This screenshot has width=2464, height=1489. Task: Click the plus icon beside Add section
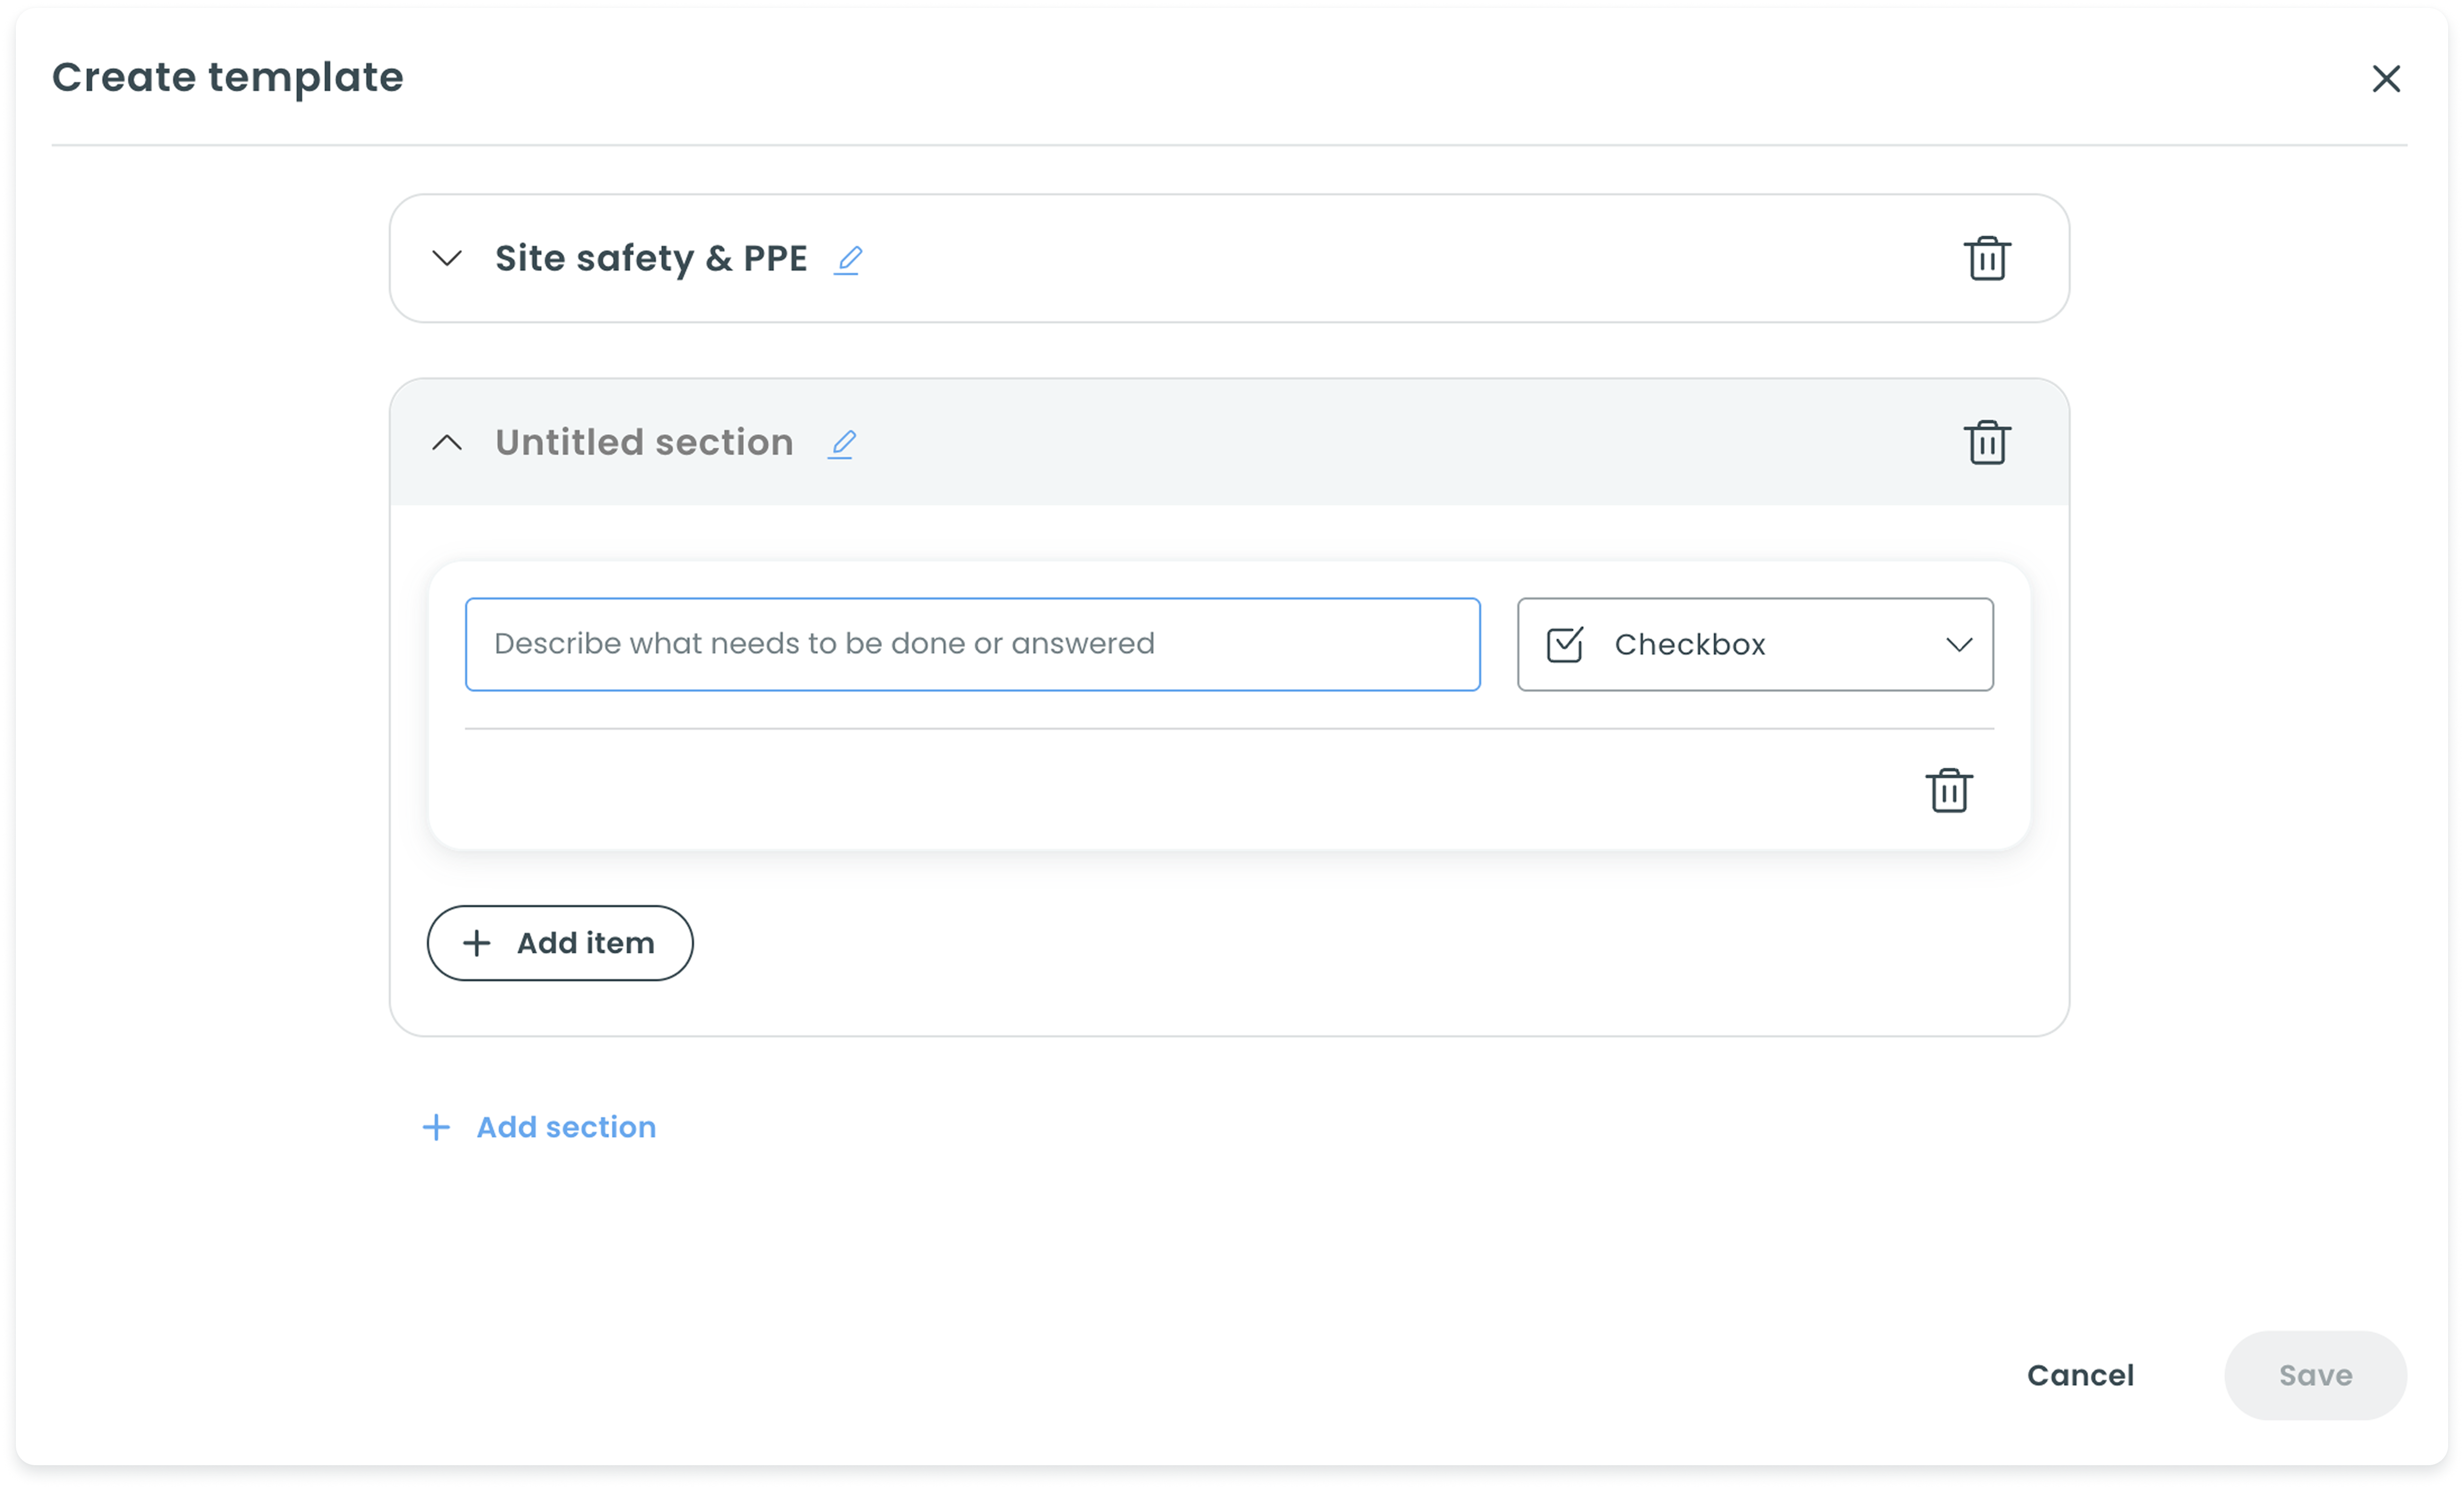pyautogui.click(x=436, y=1128)
